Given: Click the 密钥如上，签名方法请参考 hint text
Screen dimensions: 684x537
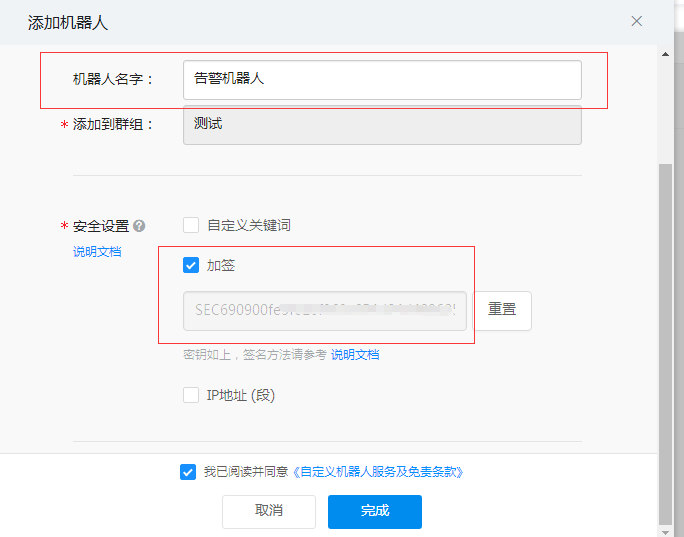Looking at the screenshot, I should [x=255, y=355].
